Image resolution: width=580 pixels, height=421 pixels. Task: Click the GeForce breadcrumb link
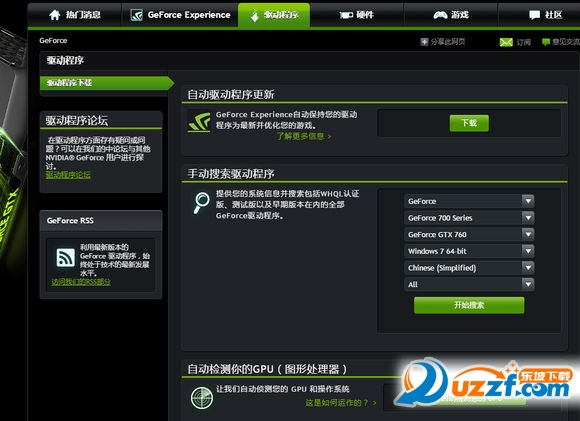pos(53,41)
